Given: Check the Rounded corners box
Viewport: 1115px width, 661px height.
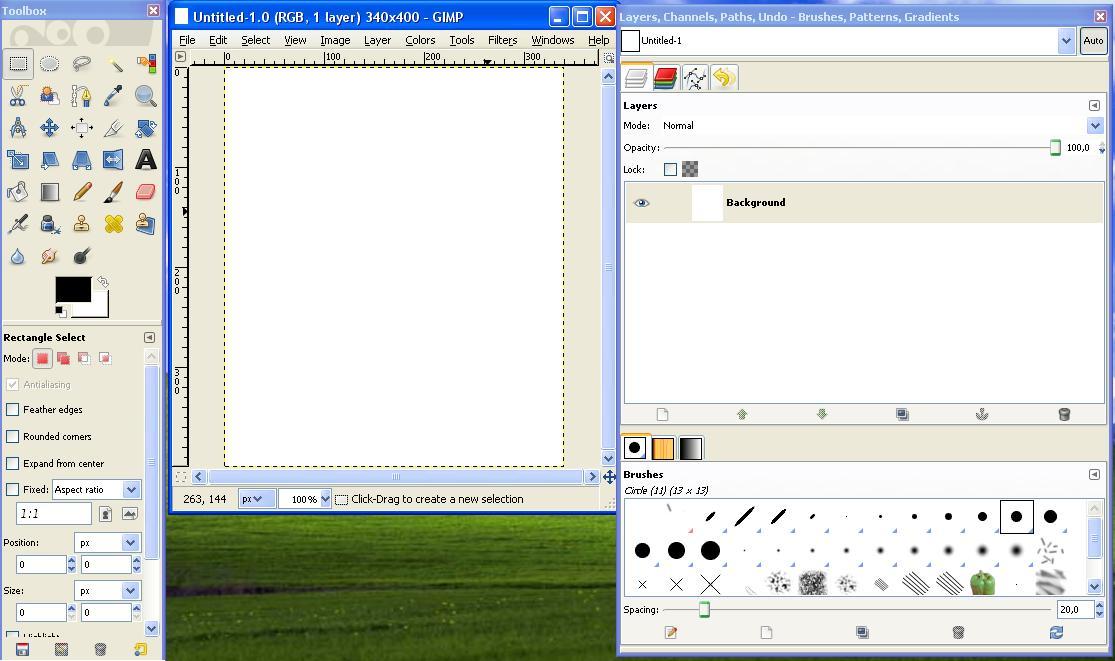Looking at the screenshot, I should tap(13, 436).
